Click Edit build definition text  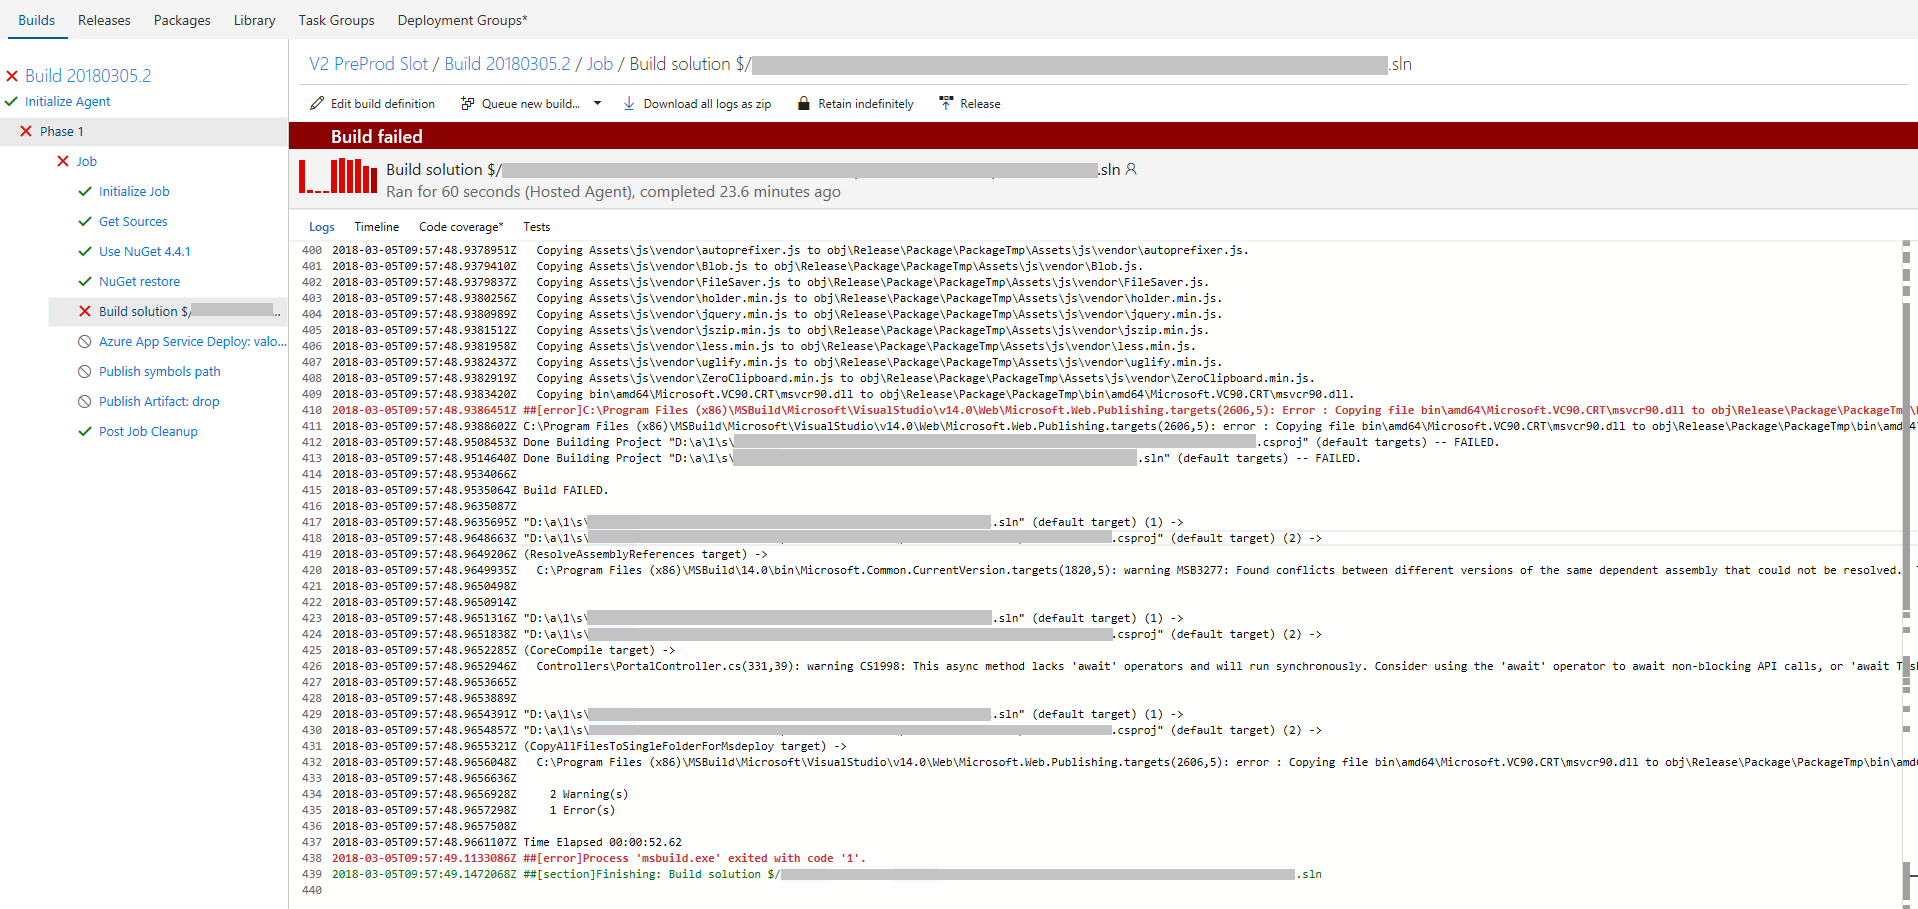coord(383,104)
